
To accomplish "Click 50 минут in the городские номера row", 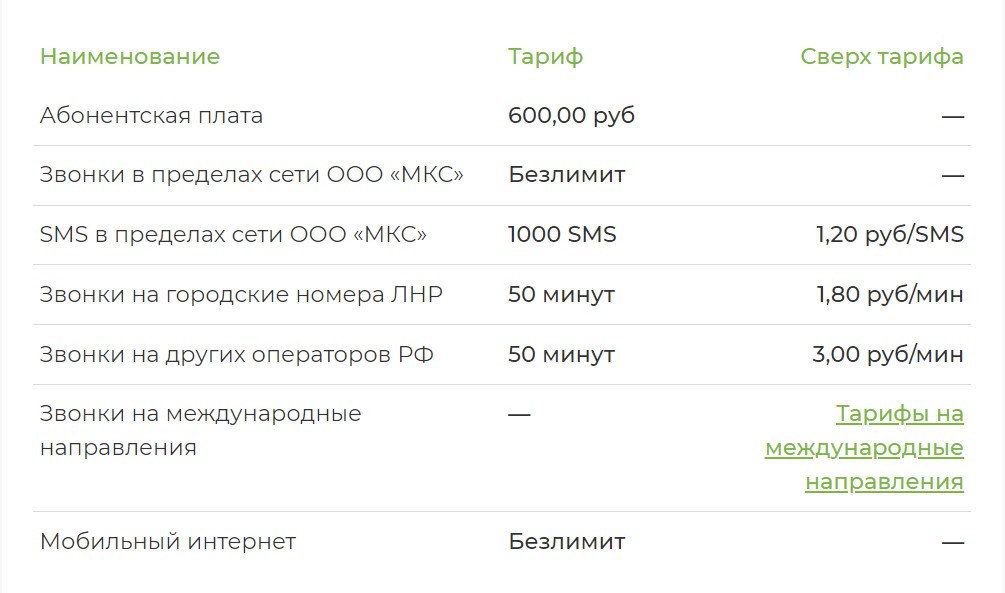I will coord(561,295).
